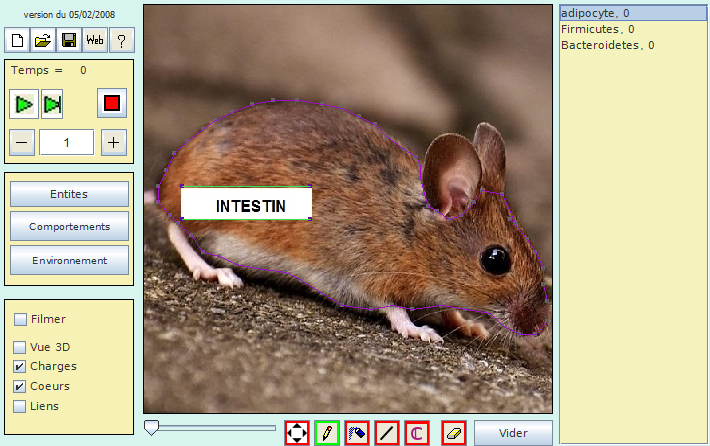Select the pencil drawing tool

327,433
